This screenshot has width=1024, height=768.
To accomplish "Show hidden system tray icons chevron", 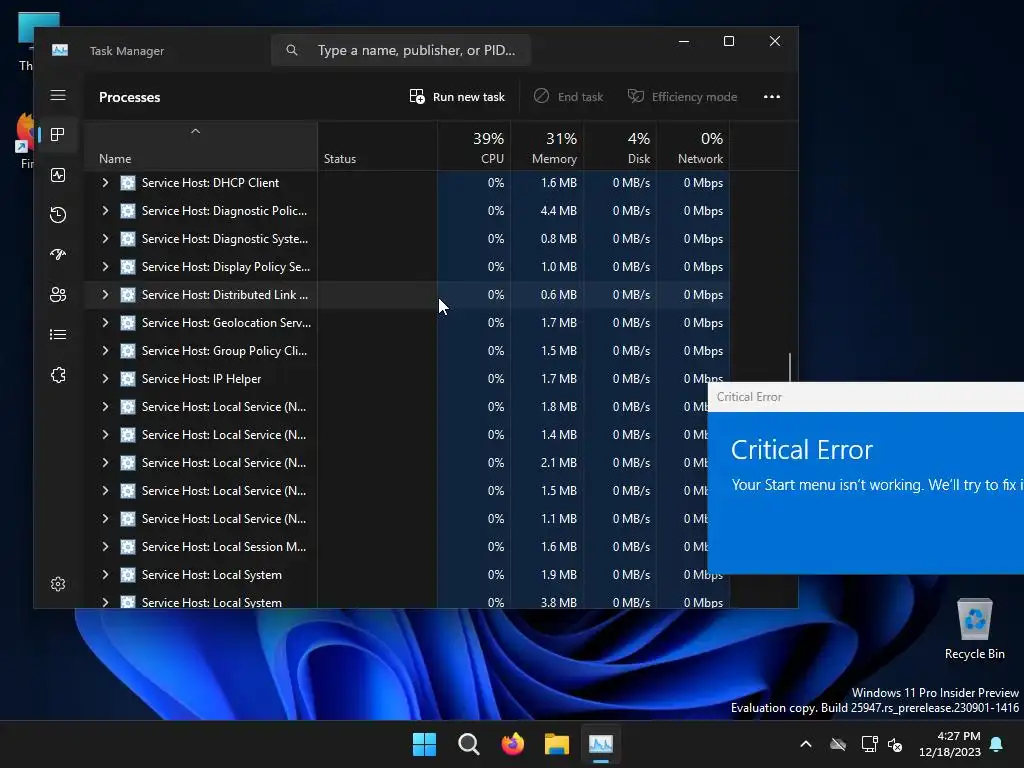I will point(806,744).
